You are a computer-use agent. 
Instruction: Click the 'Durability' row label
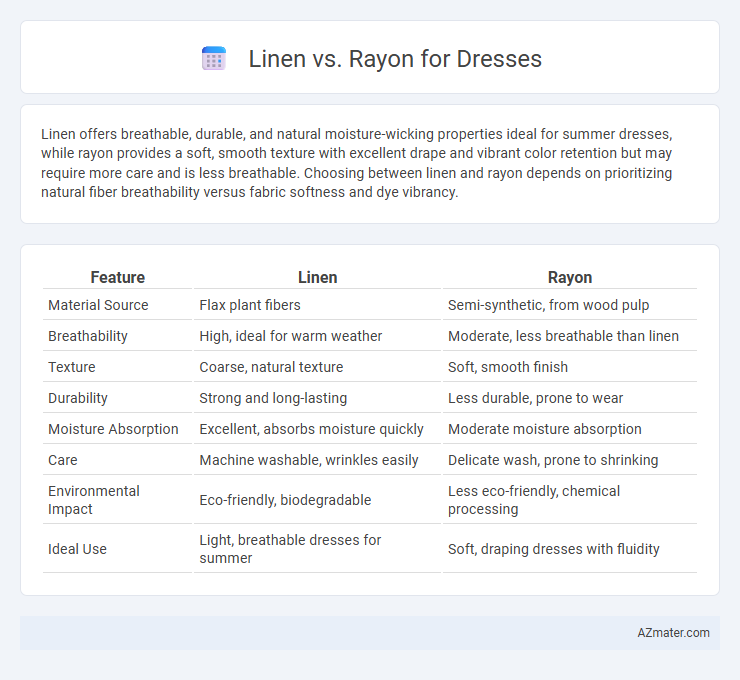[x=78, y=398]
